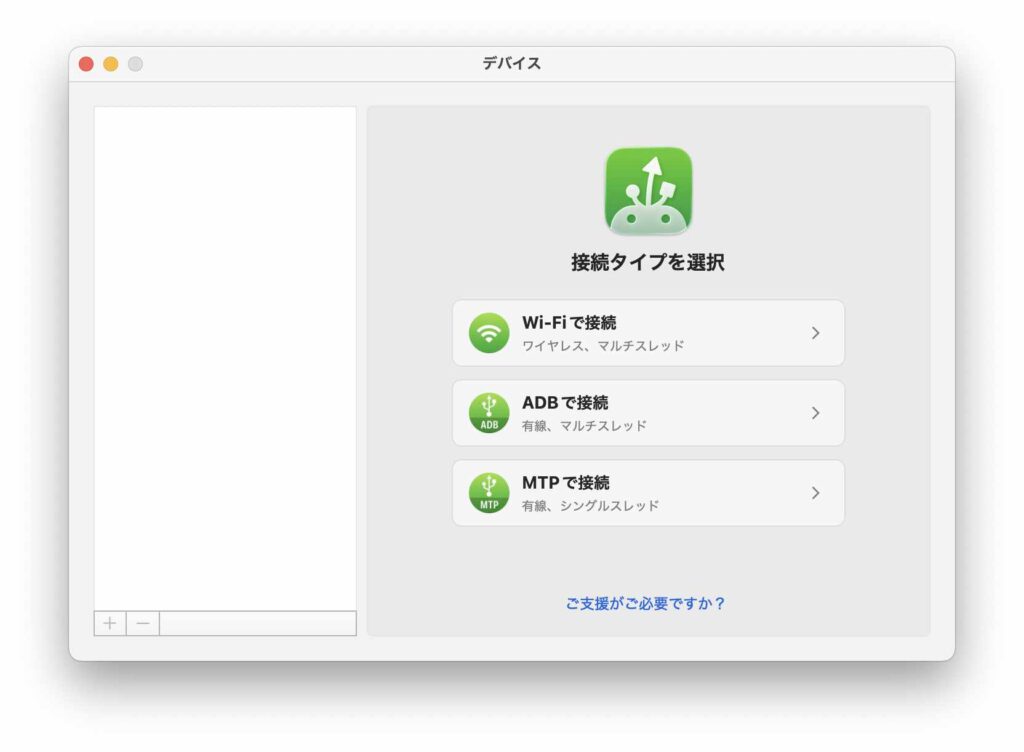Choose the "ADBで接続" label
Screen dimensions: 1024x752
(565, 403)
